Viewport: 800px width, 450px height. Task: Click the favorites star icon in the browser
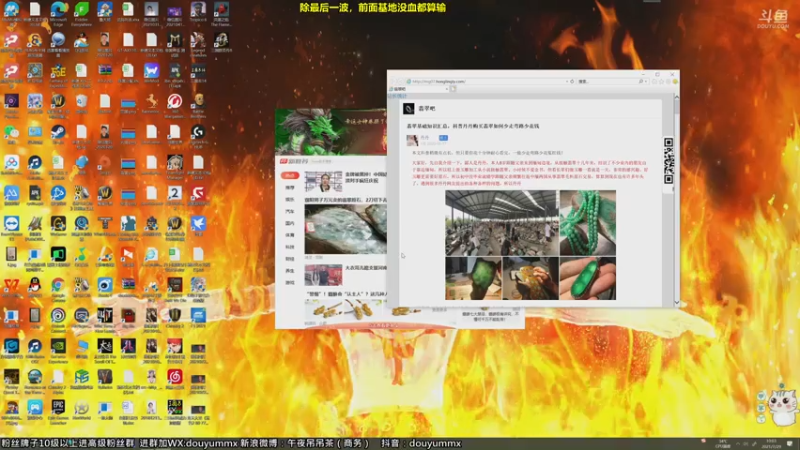(x=662, y=81)
